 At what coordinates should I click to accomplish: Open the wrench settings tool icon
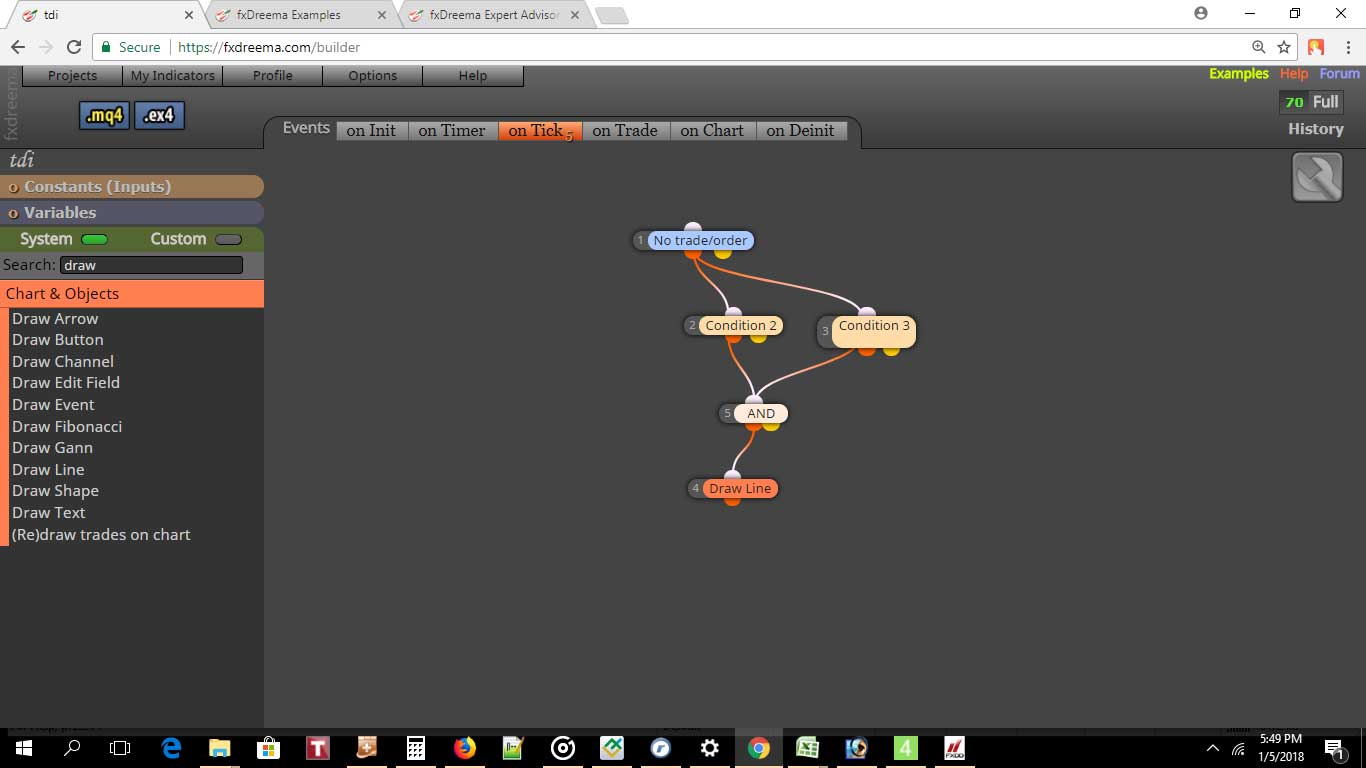pyautogui.click(x=1317, y=177)
